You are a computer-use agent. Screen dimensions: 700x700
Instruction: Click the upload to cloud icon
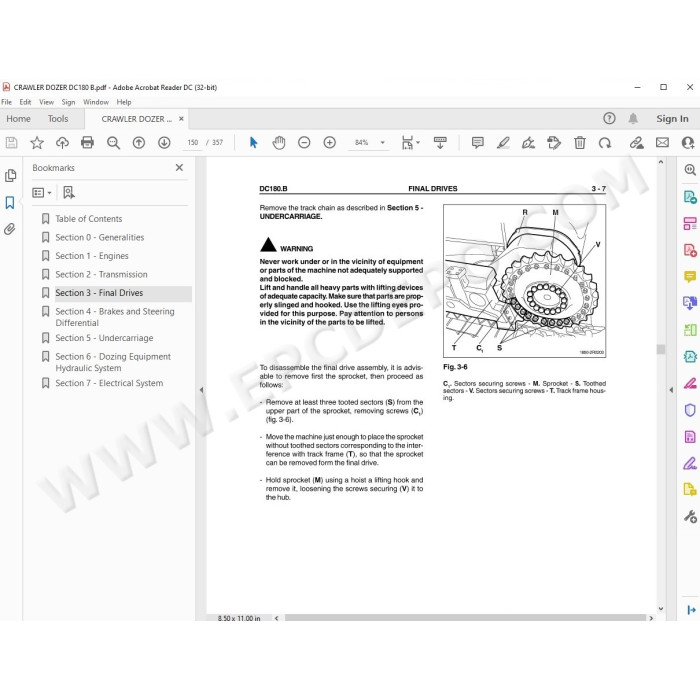pos(62,142)
